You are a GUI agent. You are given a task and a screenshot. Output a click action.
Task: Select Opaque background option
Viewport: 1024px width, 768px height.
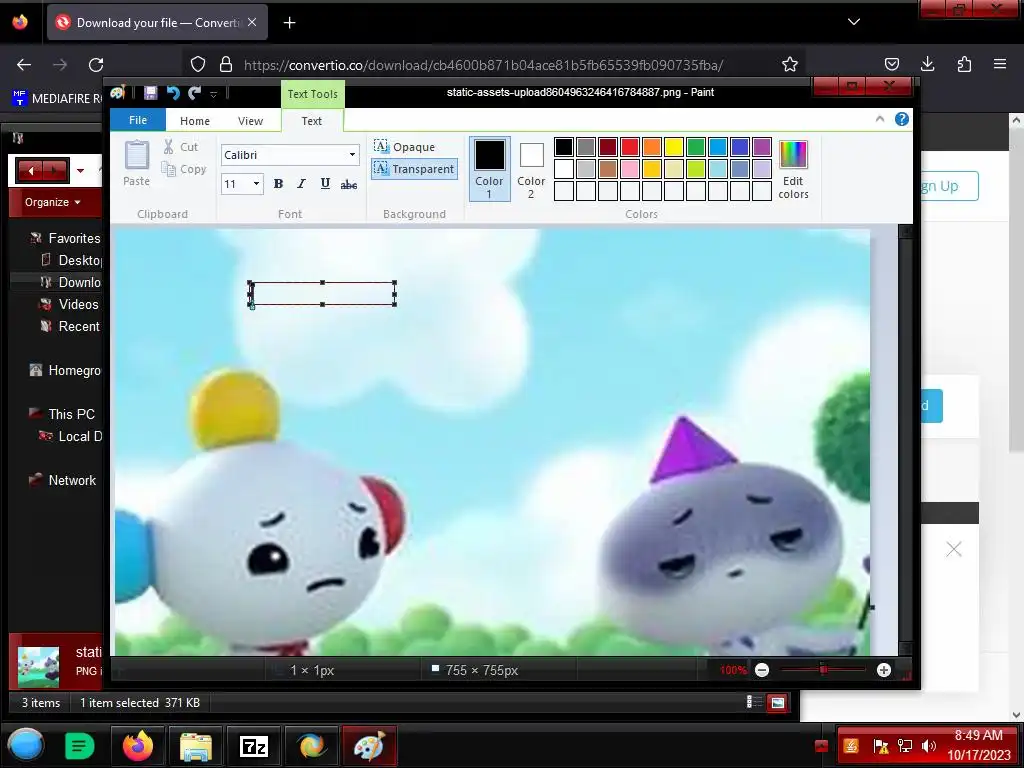click(404, 146)
